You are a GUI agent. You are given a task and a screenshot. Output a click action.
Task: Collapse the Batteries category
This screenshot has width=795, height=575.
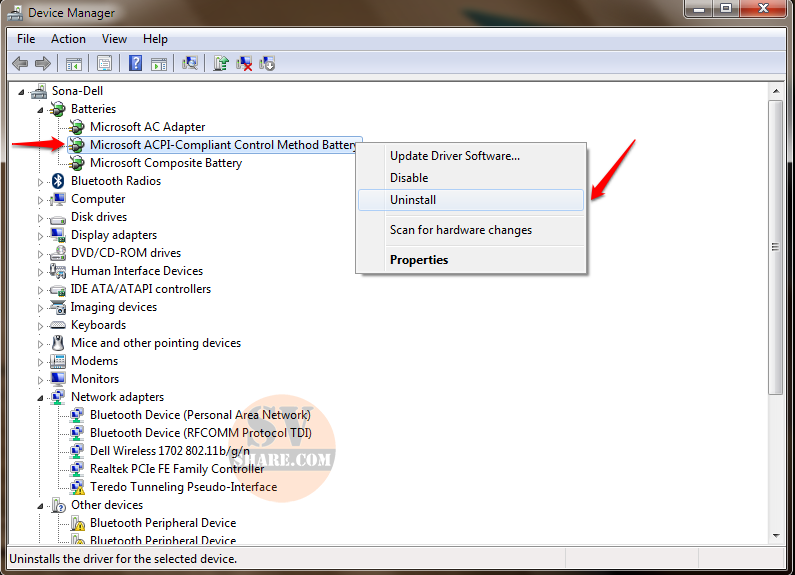[42, 109]
